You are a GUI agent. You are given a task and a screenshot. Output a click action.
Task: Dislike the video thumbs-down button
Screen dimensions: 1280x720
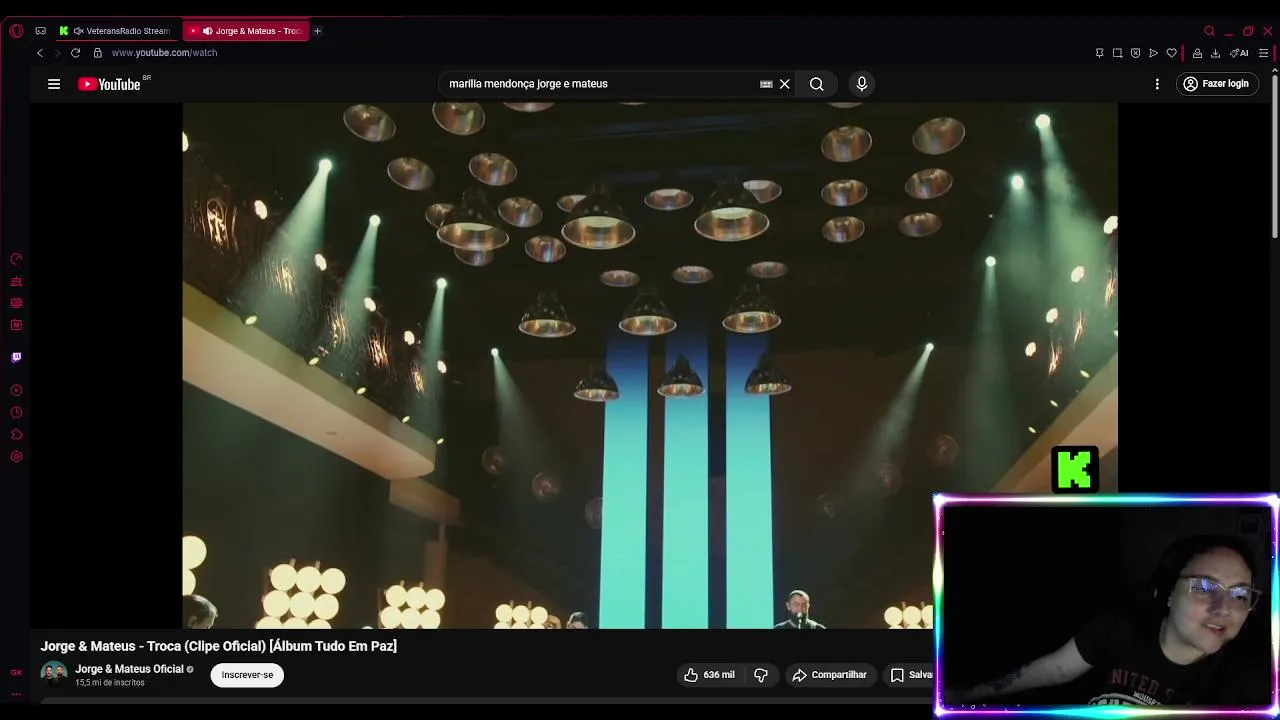pos(761,675)
